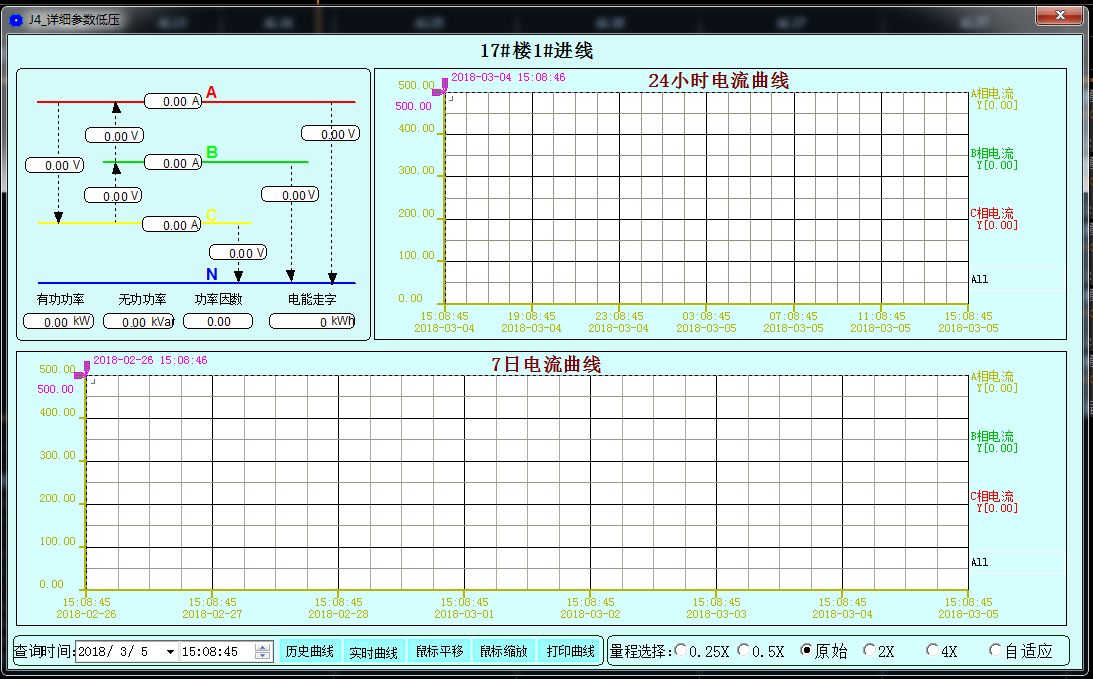
Task: Select the 4X range radio button
Action: (x=931, y=650)
